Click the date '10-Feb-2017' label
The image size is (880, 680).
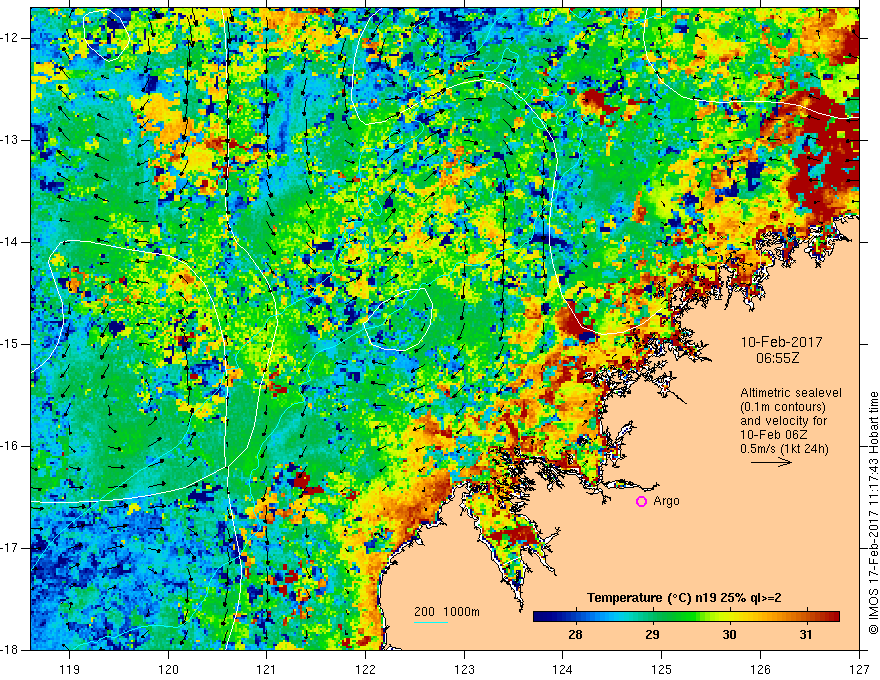tap(781, 342)
